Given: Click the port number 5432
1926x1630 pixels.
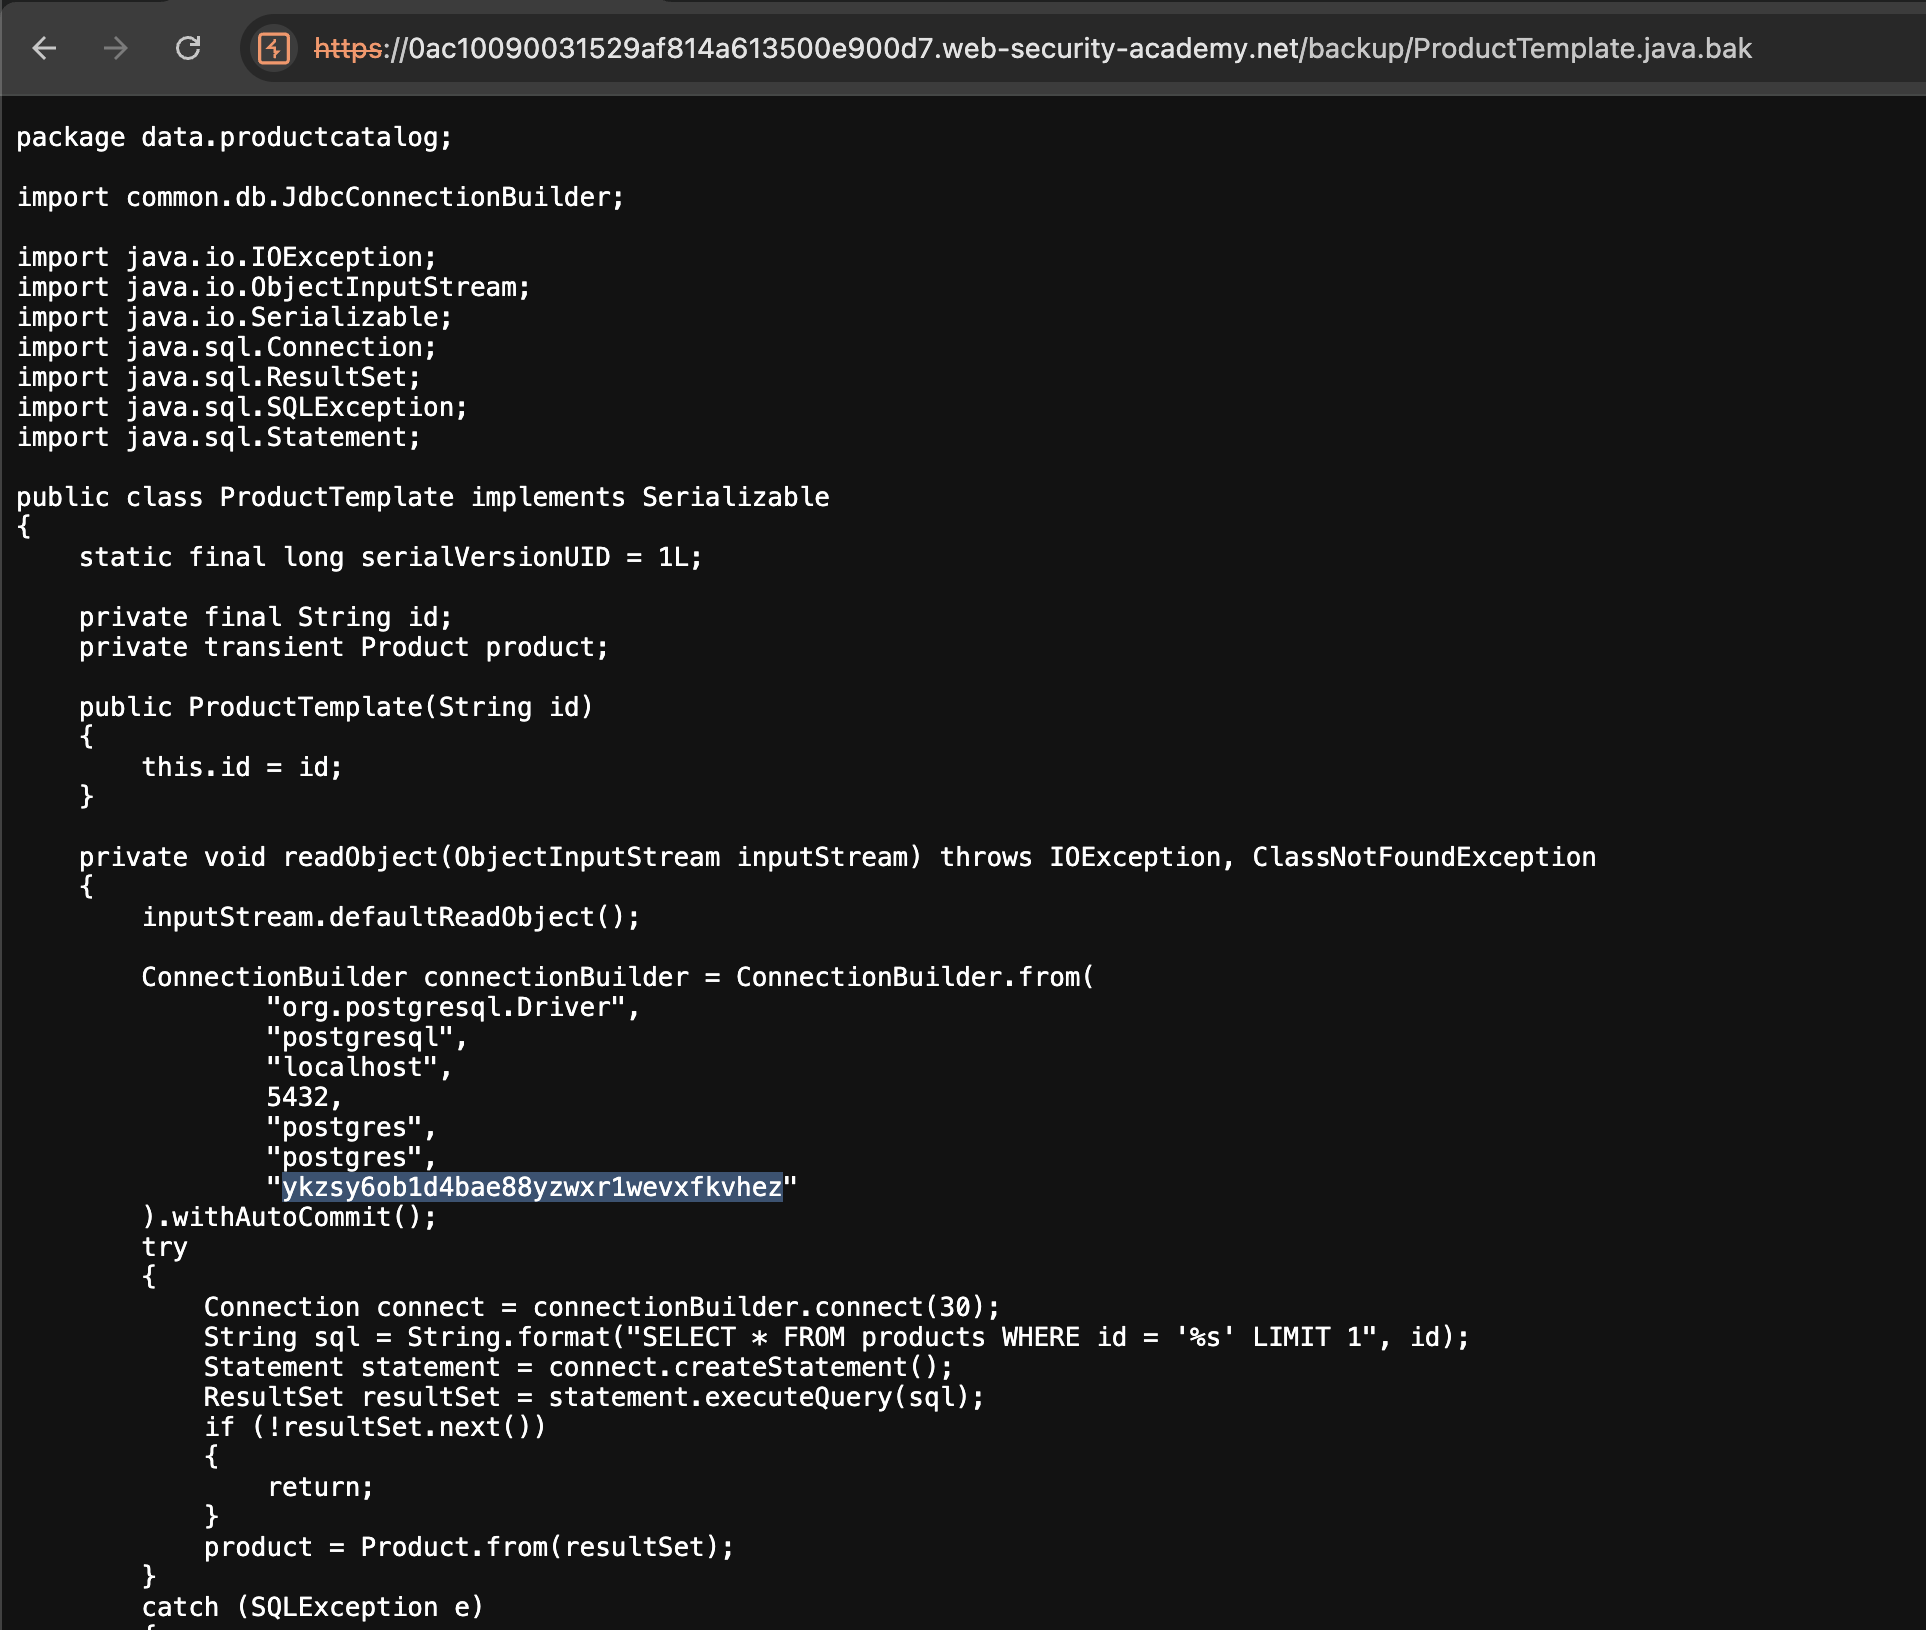Looking at the screenshot, I should point(297,1097).
